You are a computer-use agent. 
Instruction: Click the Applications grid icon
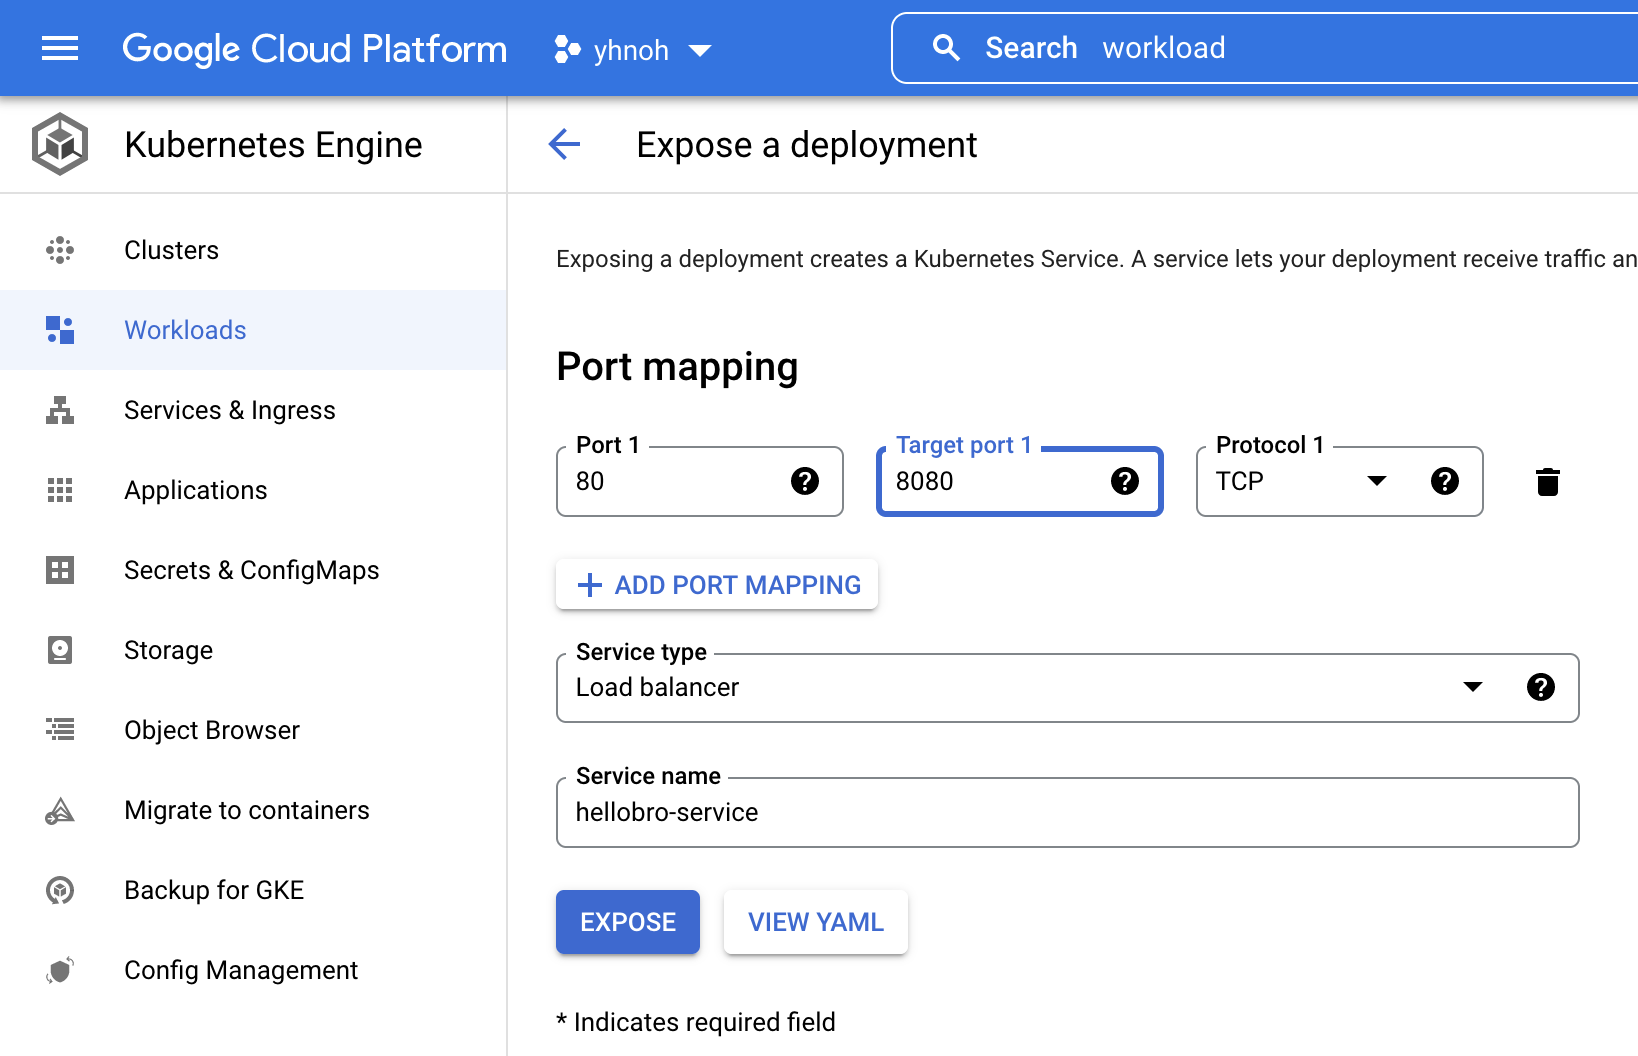tap(60, 490)
